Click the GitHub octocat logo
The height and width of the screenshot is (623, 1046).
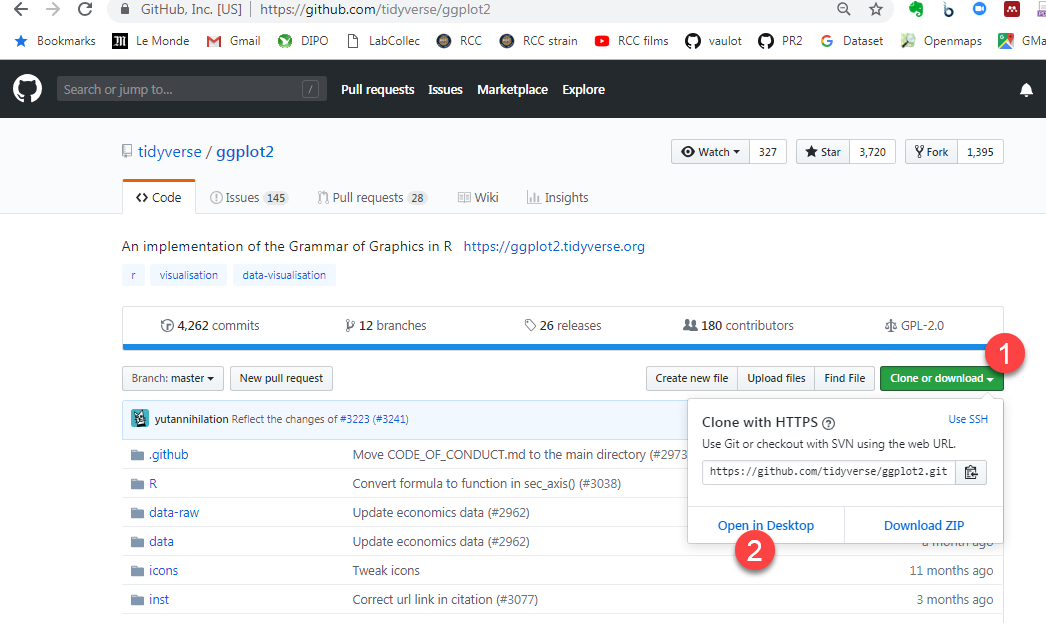click(27, 89)
